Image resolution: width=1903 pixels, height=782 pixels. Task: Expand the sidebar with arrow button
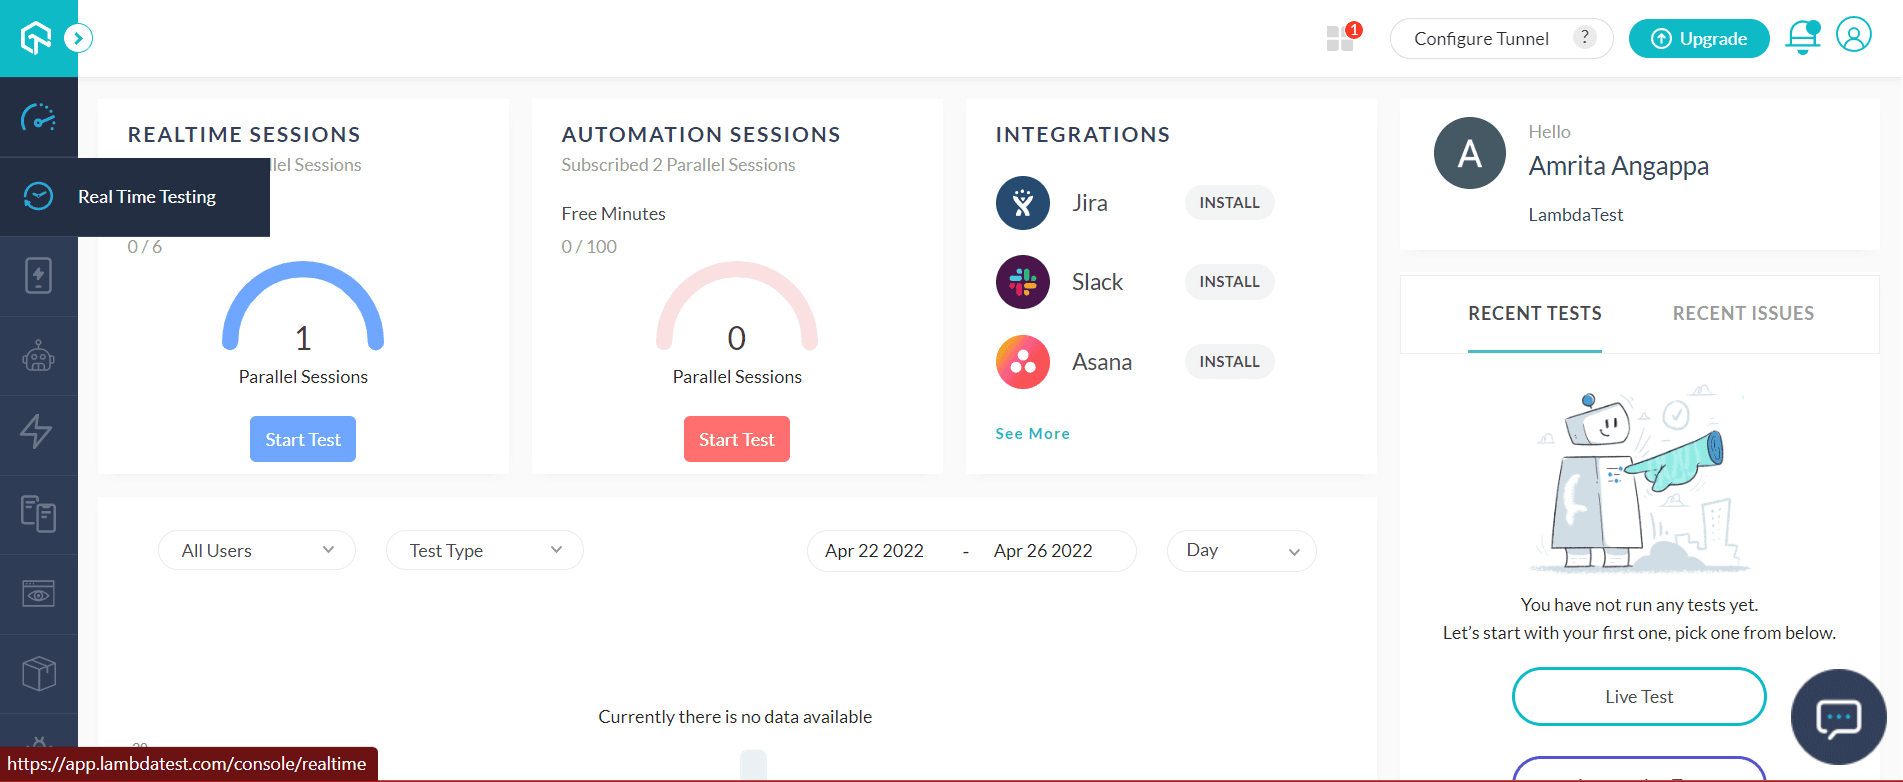point(78,39)
